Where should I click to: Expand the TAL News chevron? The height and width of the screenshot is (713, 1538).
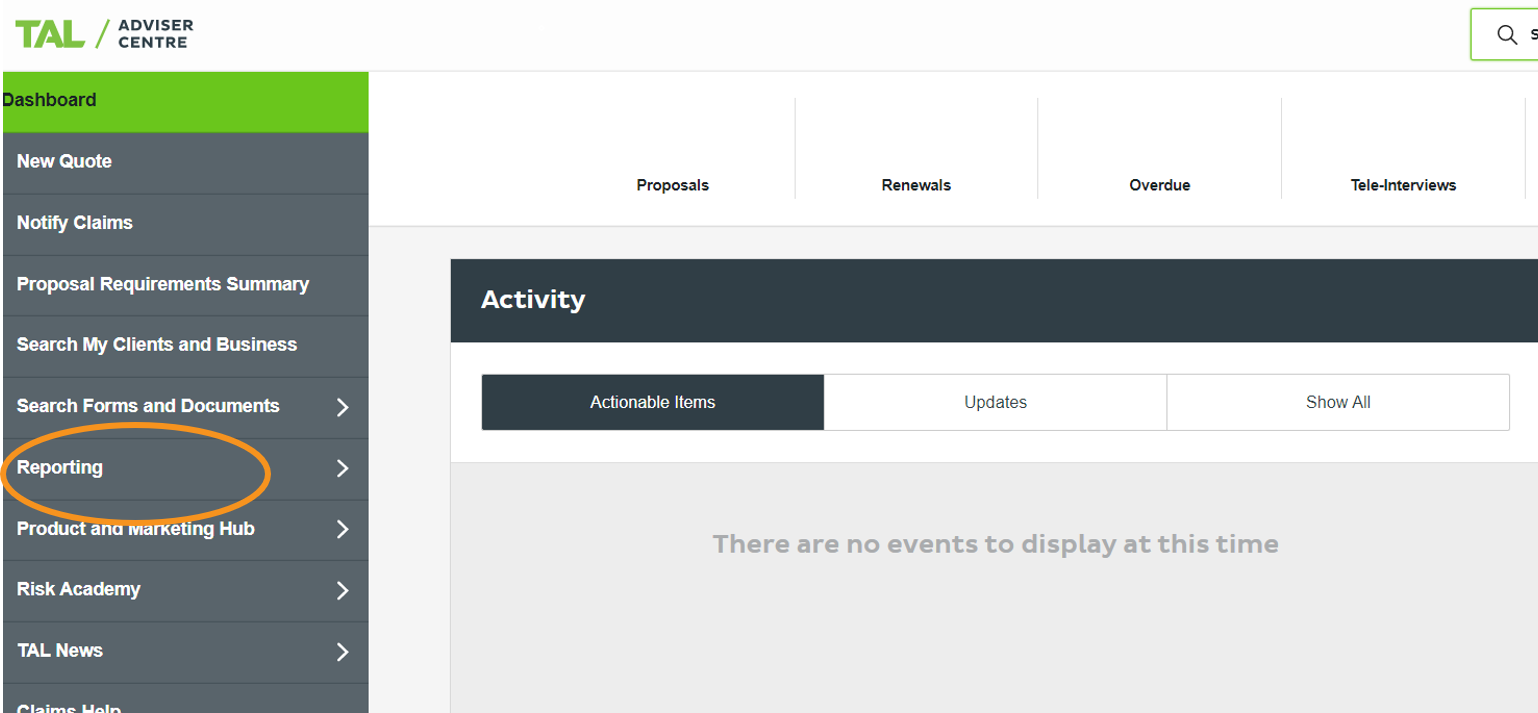342,652
